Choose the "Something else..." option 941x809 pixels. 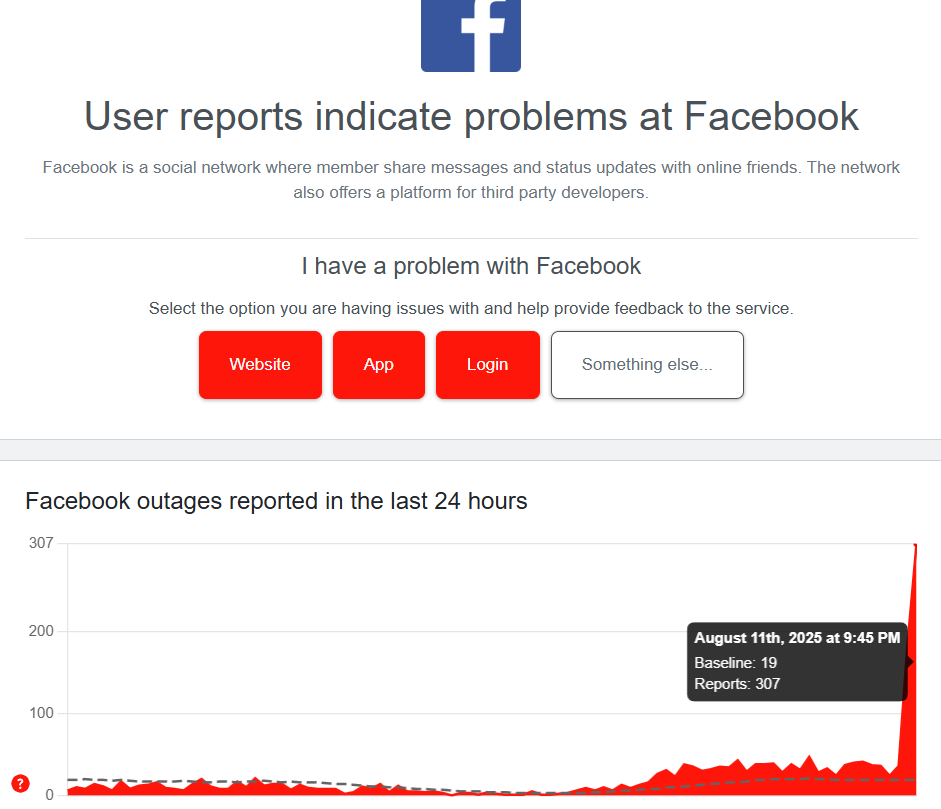pos(647,365)
